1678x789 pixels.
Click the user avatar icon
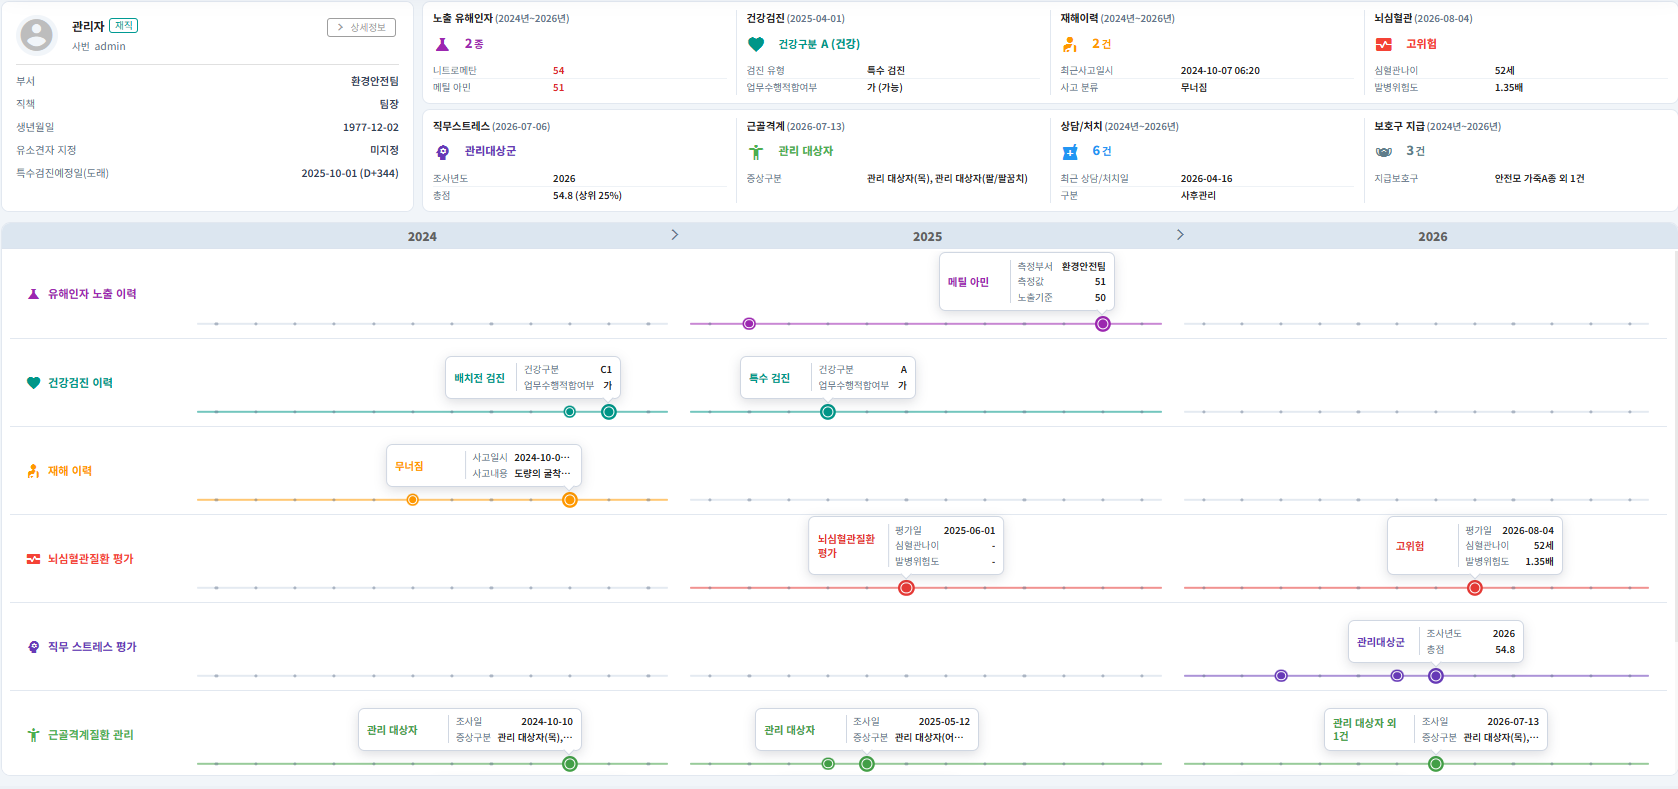[37, 35]
